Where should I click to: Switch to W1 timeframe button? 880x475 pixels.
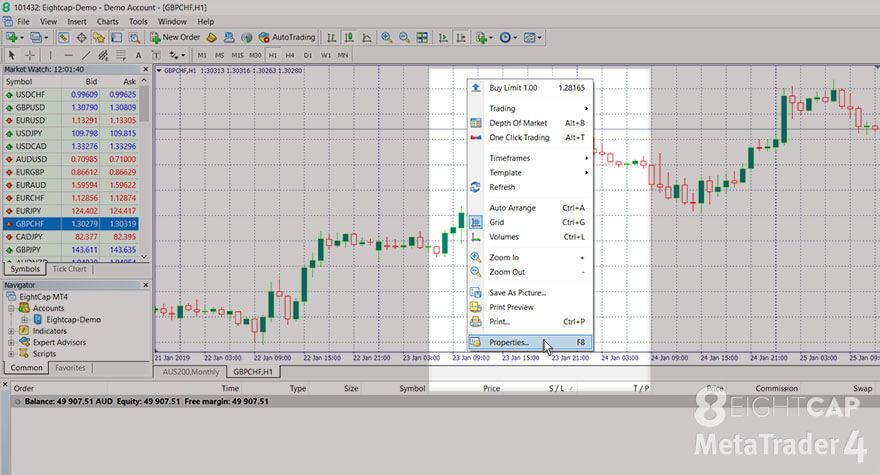(326, 55)
